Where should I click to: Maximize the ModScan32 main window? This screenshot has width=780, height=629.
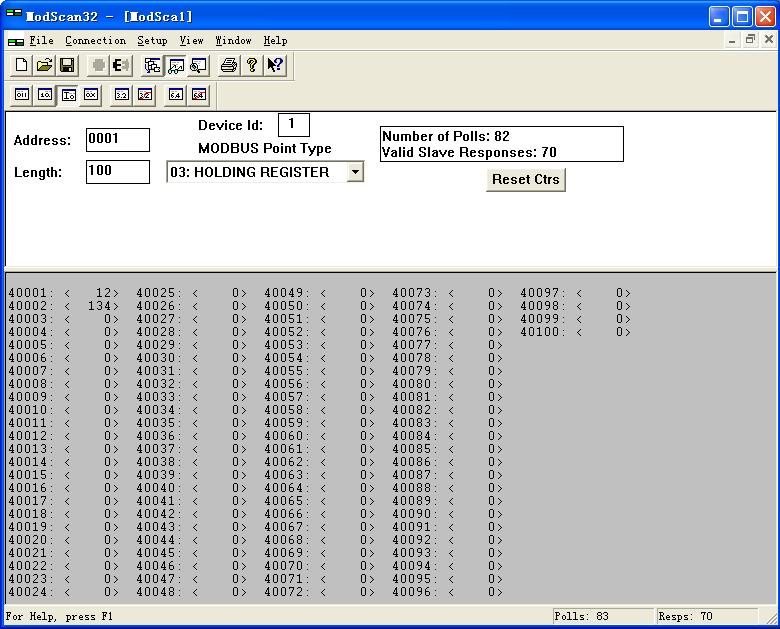click(742, 17)
